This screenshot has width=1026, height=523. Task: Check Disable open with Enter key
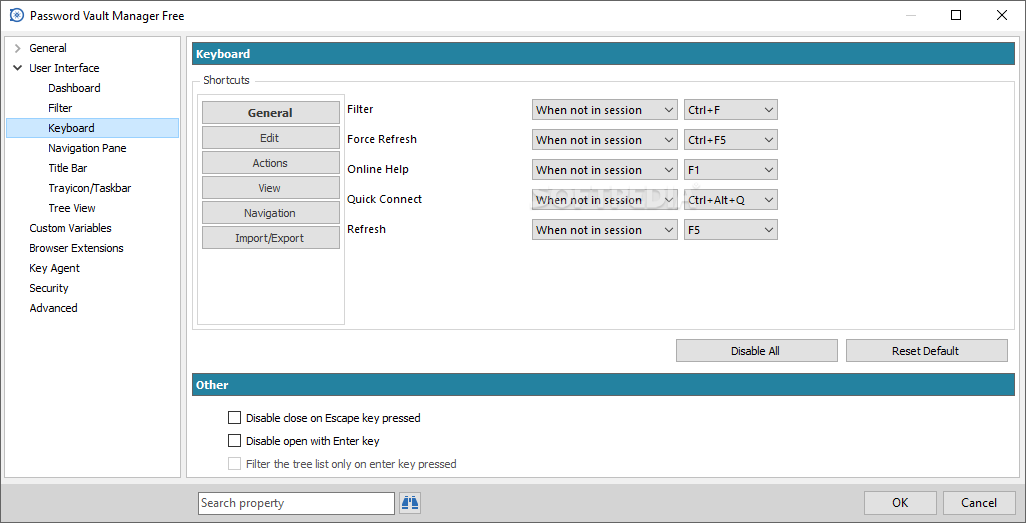tap(234, 441)
